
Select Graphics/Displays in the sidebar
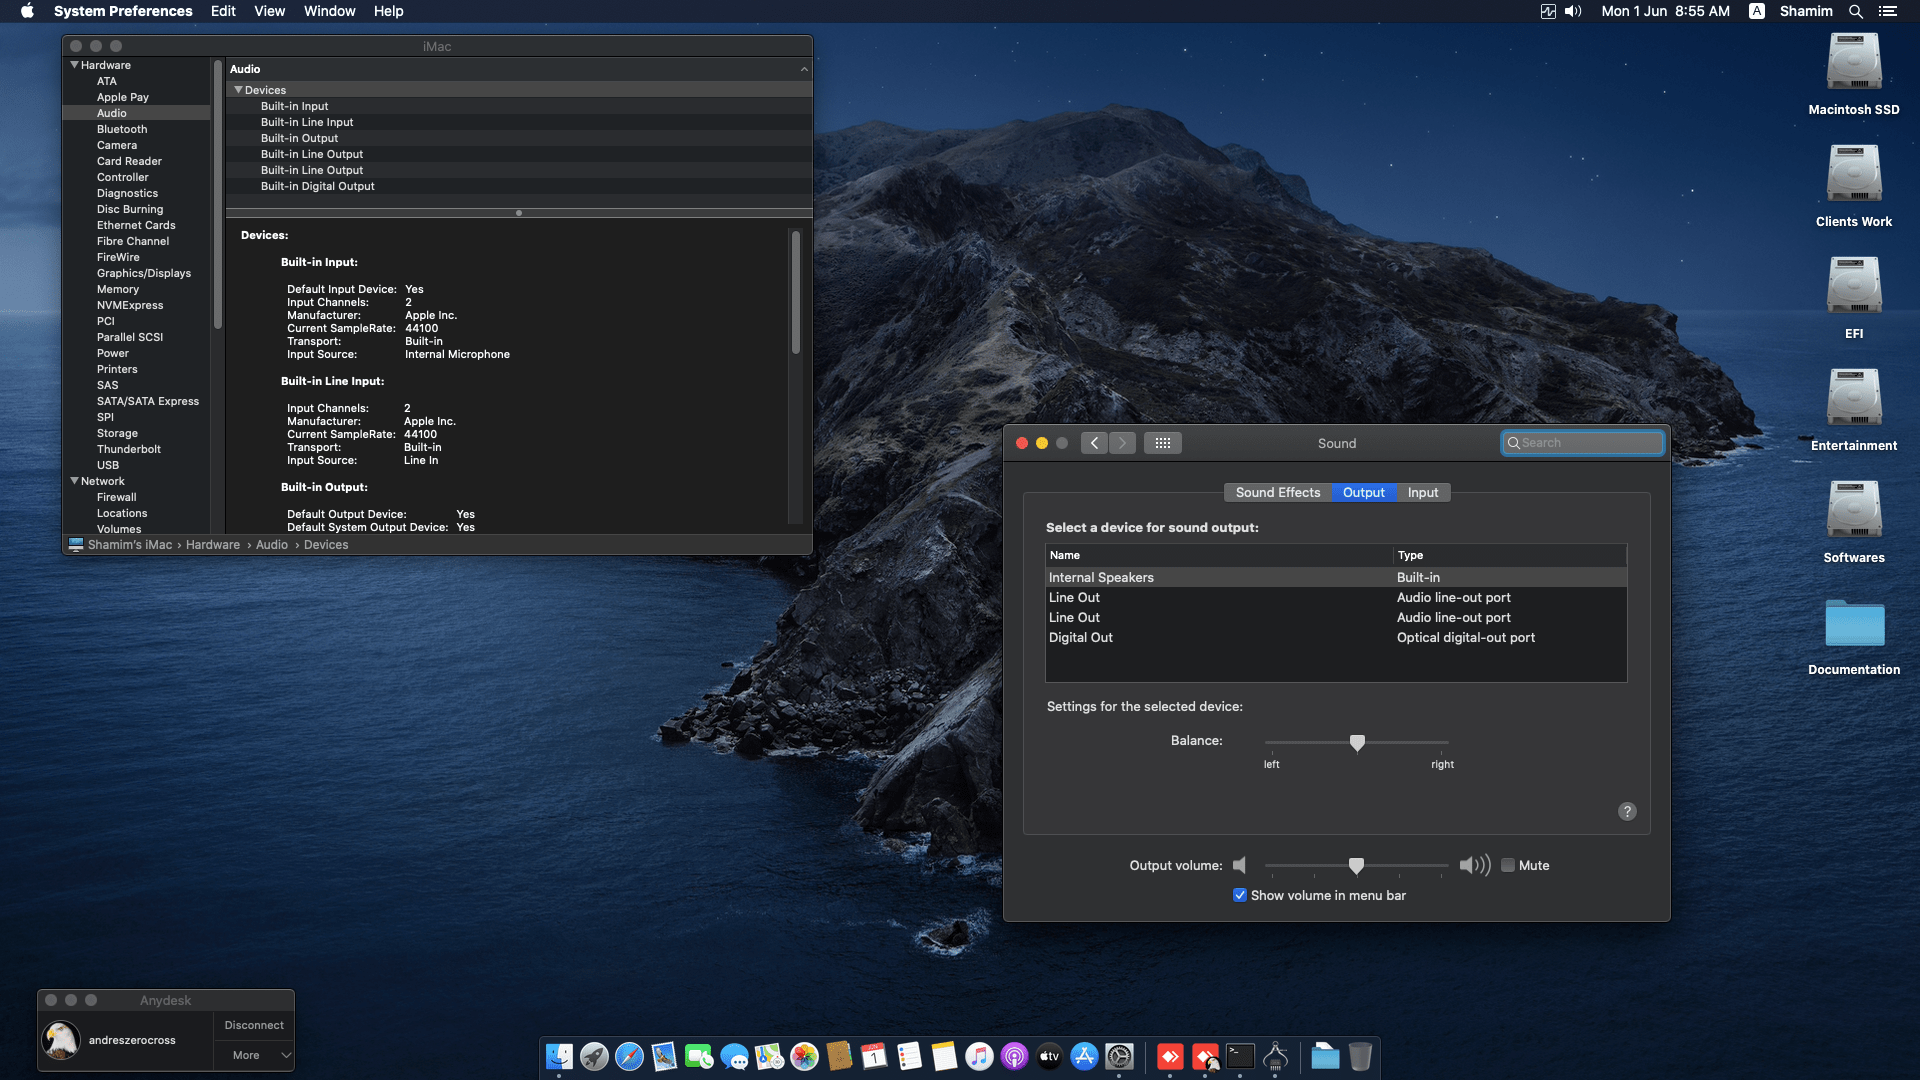tap(144, 273)
